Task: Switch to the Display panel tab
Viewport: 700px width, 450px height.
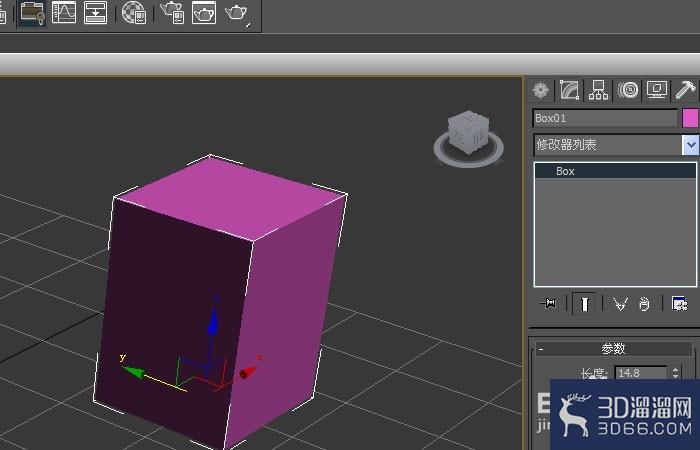Action: (657, 90)
